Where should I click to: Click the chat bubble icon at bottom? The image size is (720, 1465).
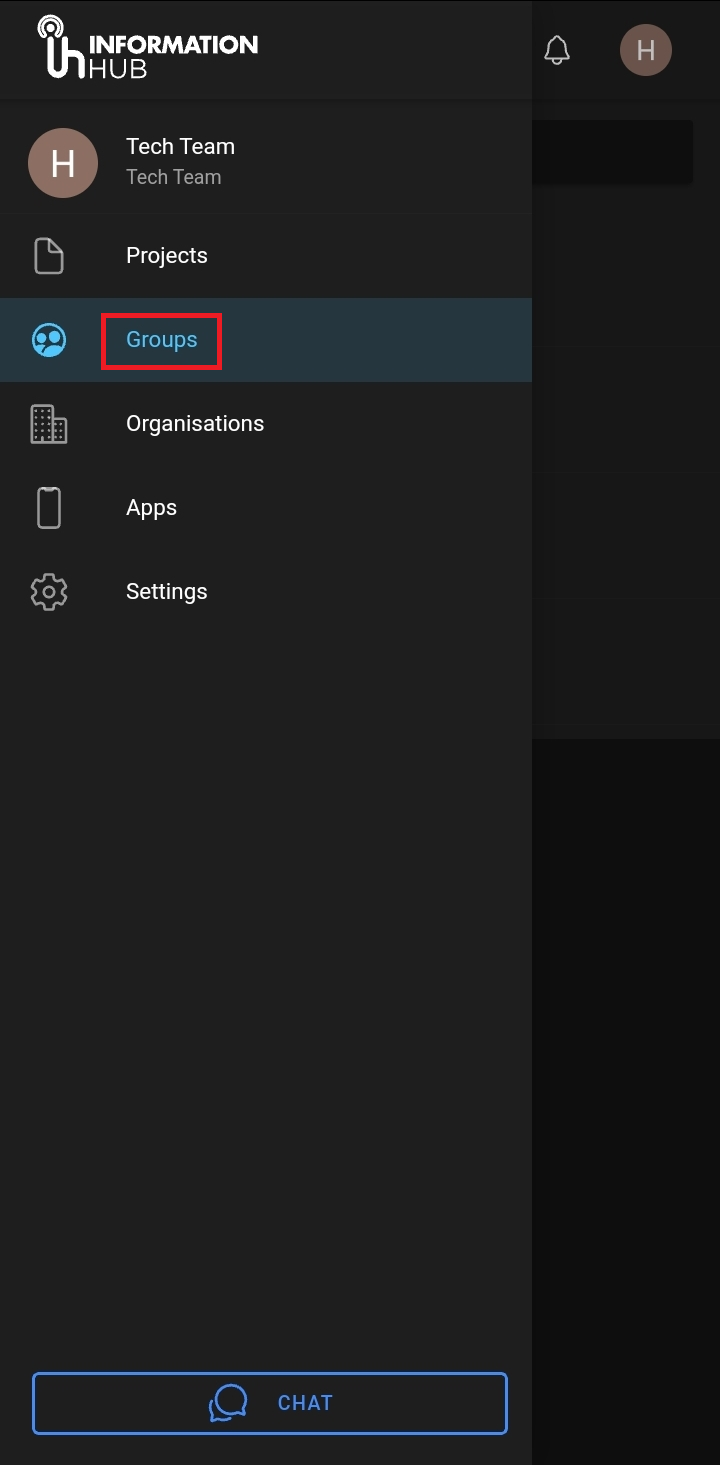tap(228, 1403)
